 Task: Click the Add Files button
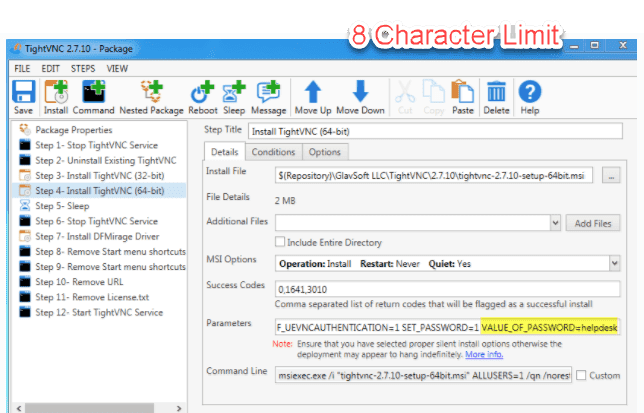tap(593, 223)
